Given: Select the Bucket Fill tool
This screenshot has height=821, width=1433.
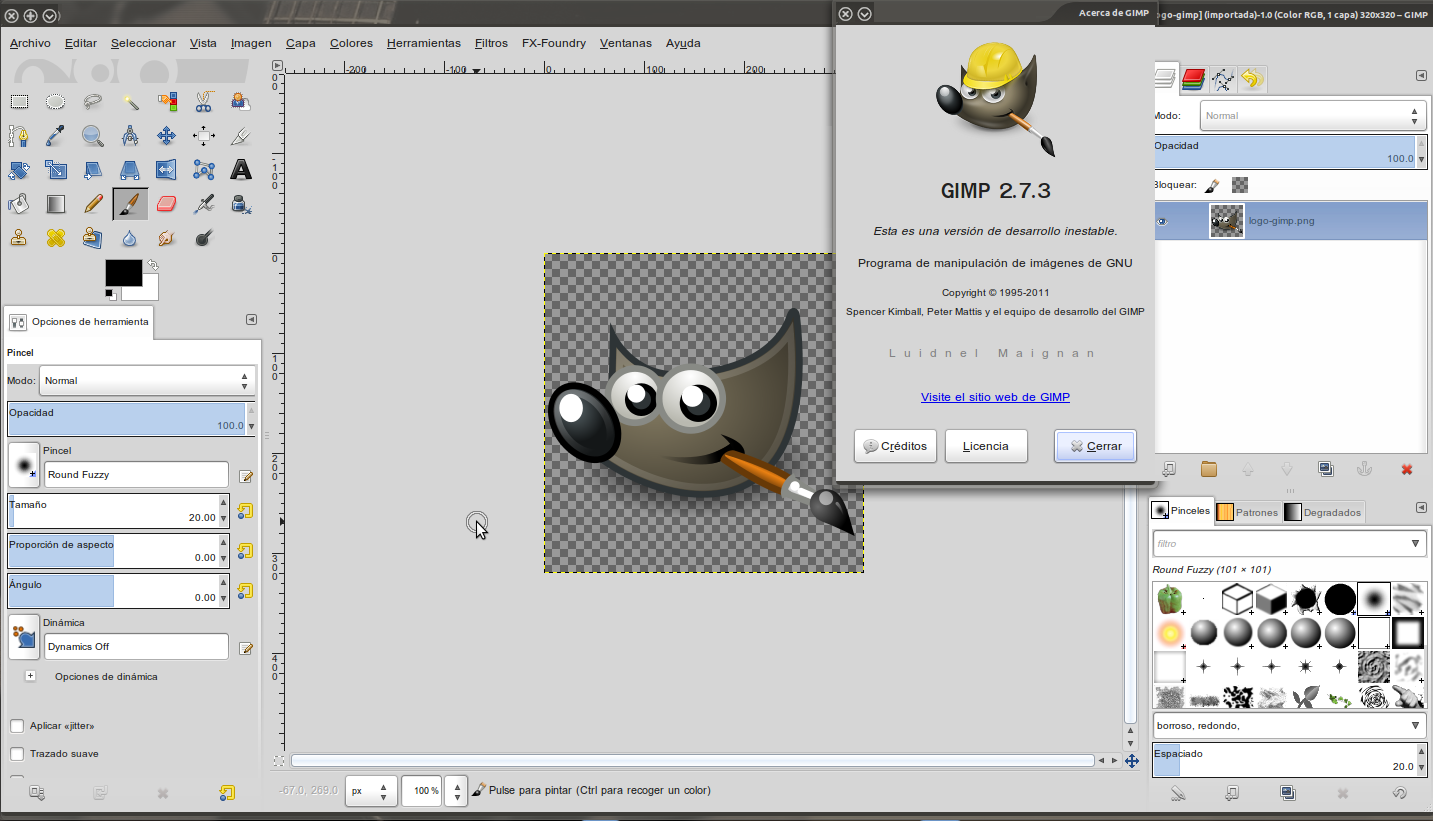Looking at the screenshot, I should [x=18, y=203].
